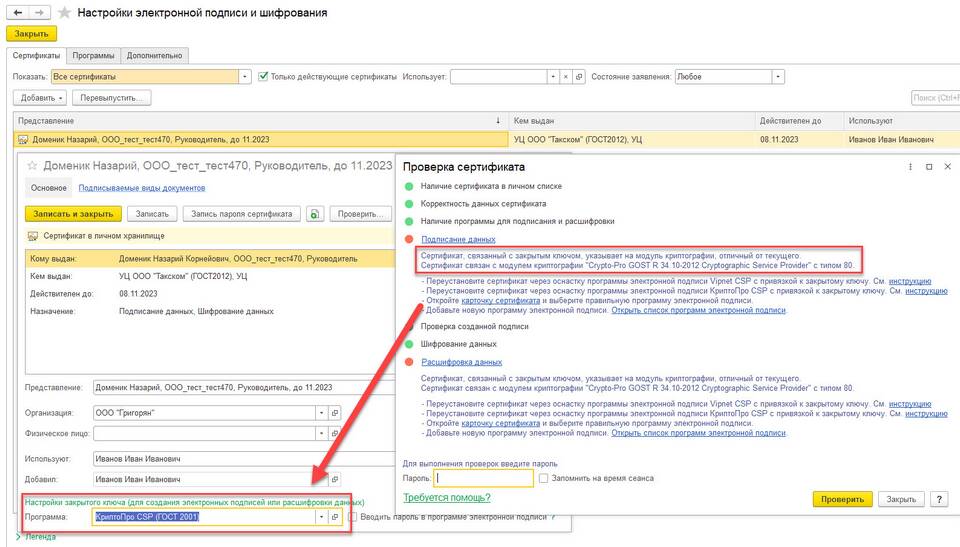960x547 pixels.
Task: Open the Организация record via its open icon
Action: [x=335, y=413]
